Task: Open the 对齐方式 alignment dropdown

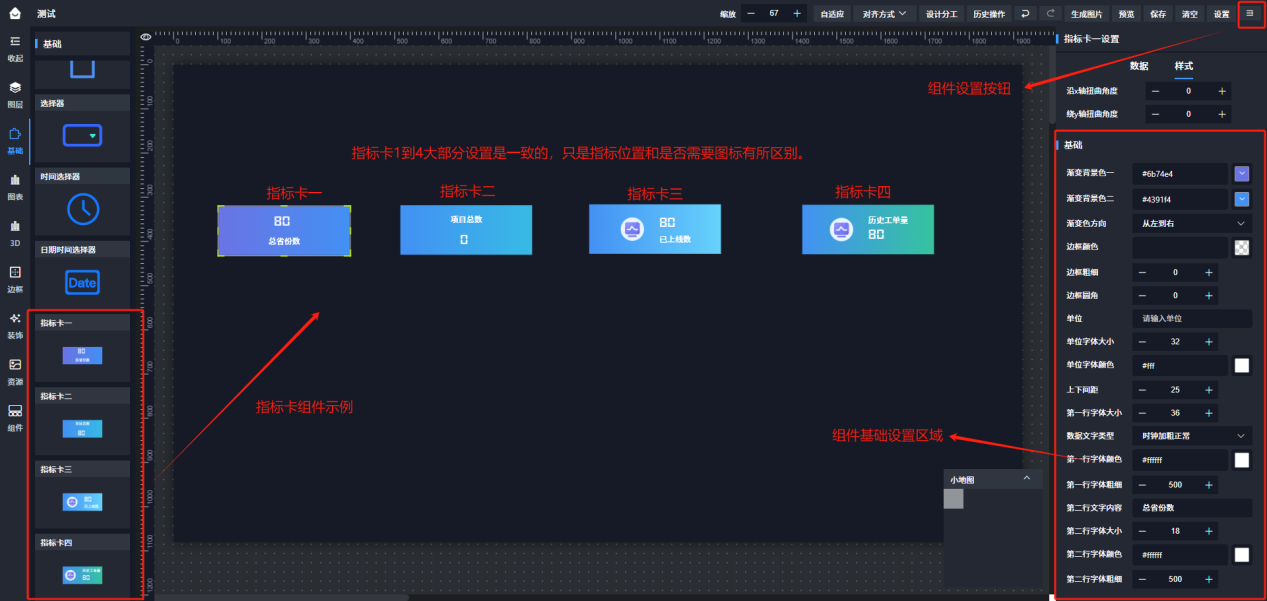Action: click(886, 14)
